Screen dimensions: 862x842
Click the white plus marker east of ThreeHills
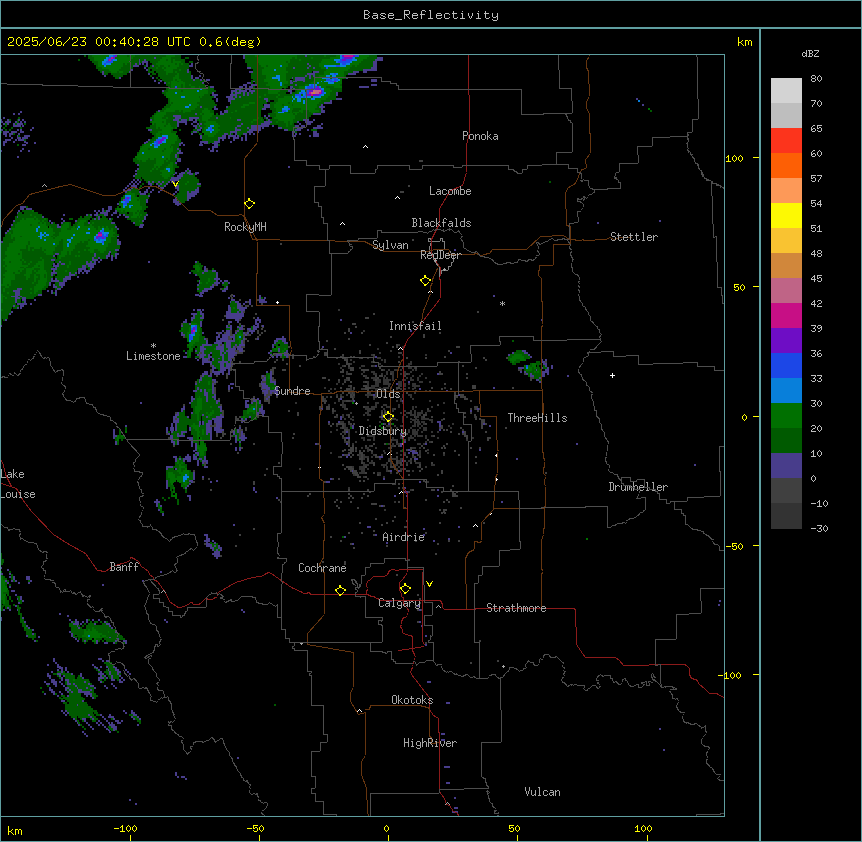(612, 375)
